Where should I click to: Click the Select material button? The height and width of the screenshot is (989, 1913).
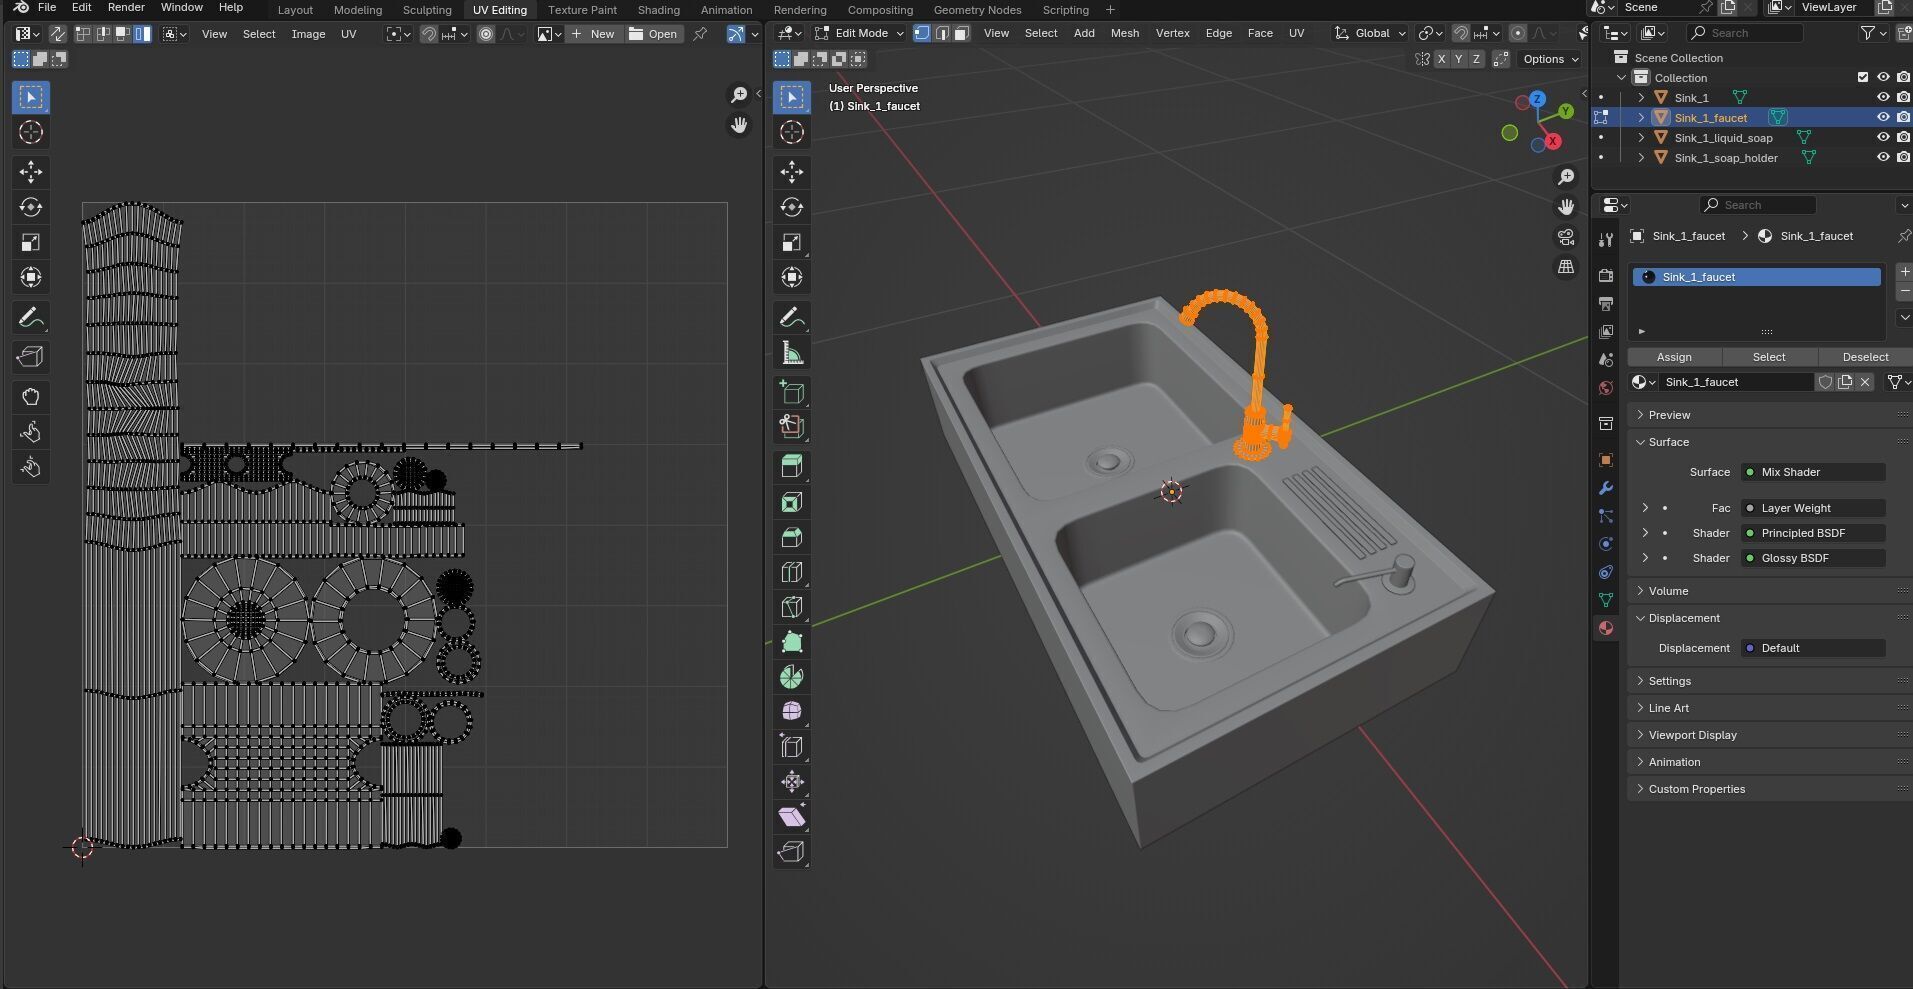pos(1769,357)
